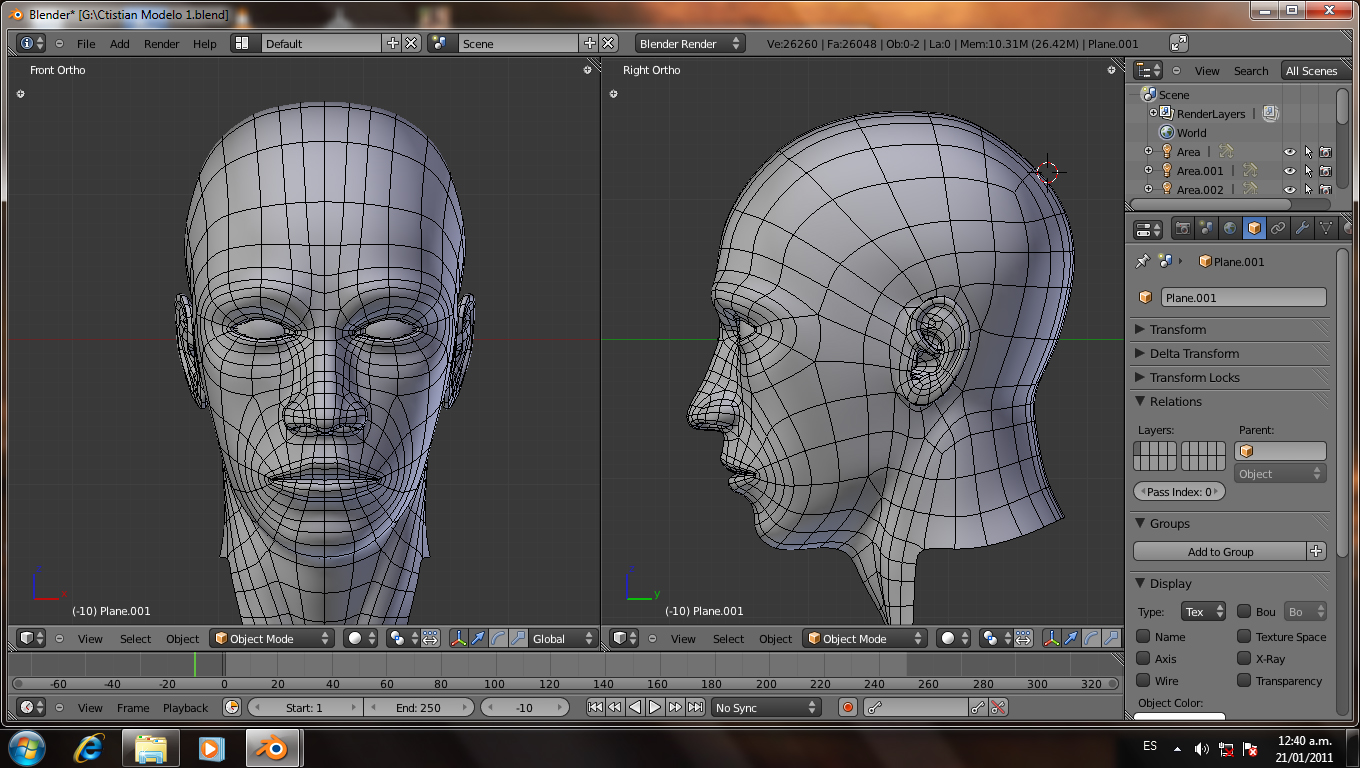The height and width of the screenshot is (768, 1360).
Task: Click the Object Color swatch
Action: point(1180,716)
